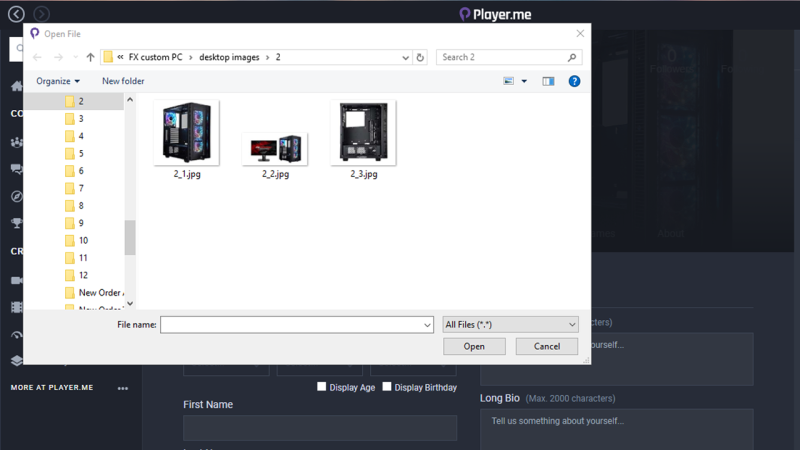Image resolution: width=800 pixels, height=450 pixels.
Task: Click the Open button
Action: [474, 346]
